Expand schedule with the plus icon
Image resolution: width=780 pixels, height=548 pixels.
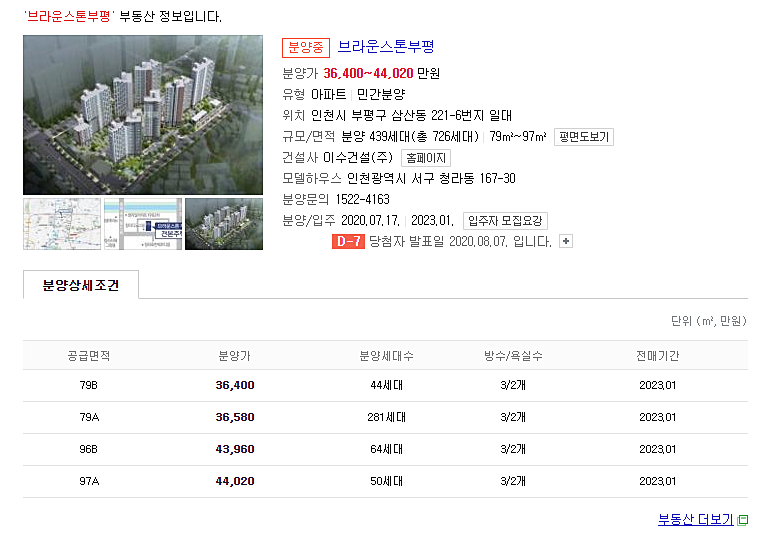click(x=566, y=241)
